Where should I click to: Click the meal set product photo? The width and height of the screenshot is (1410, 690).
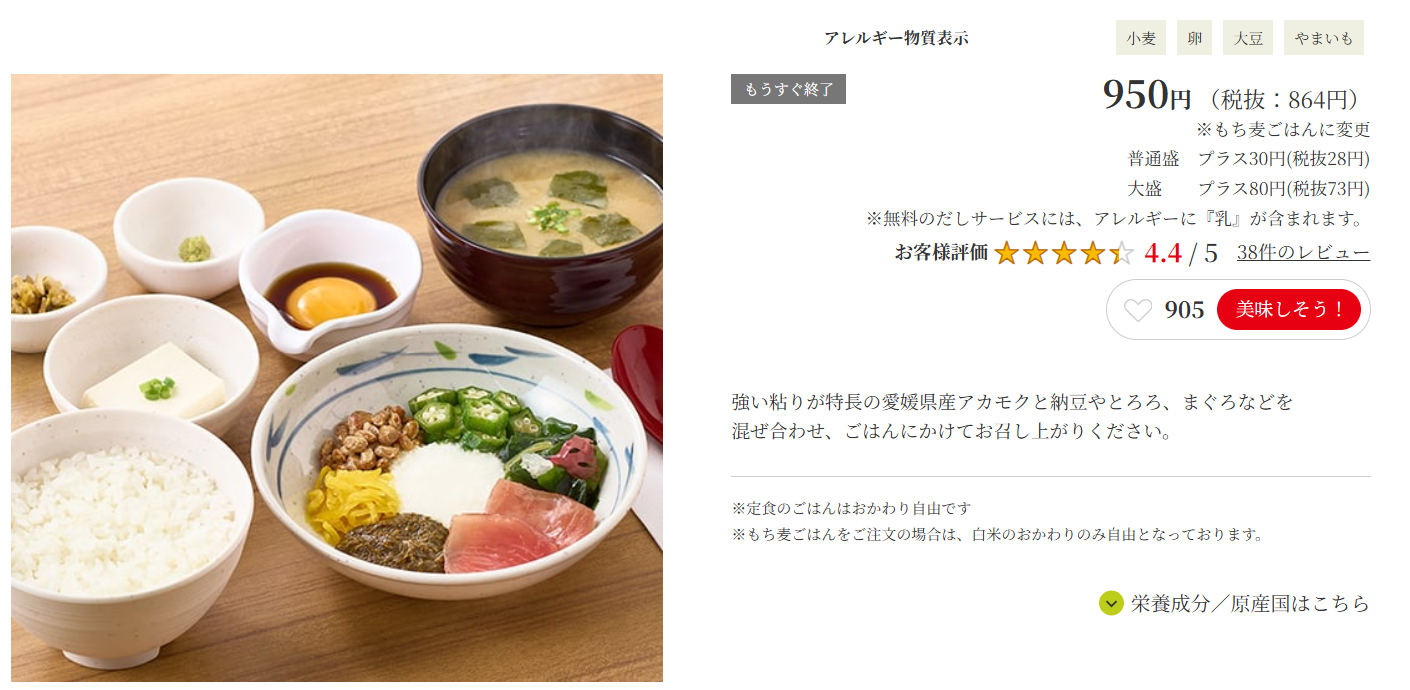[x=337, y=378]
